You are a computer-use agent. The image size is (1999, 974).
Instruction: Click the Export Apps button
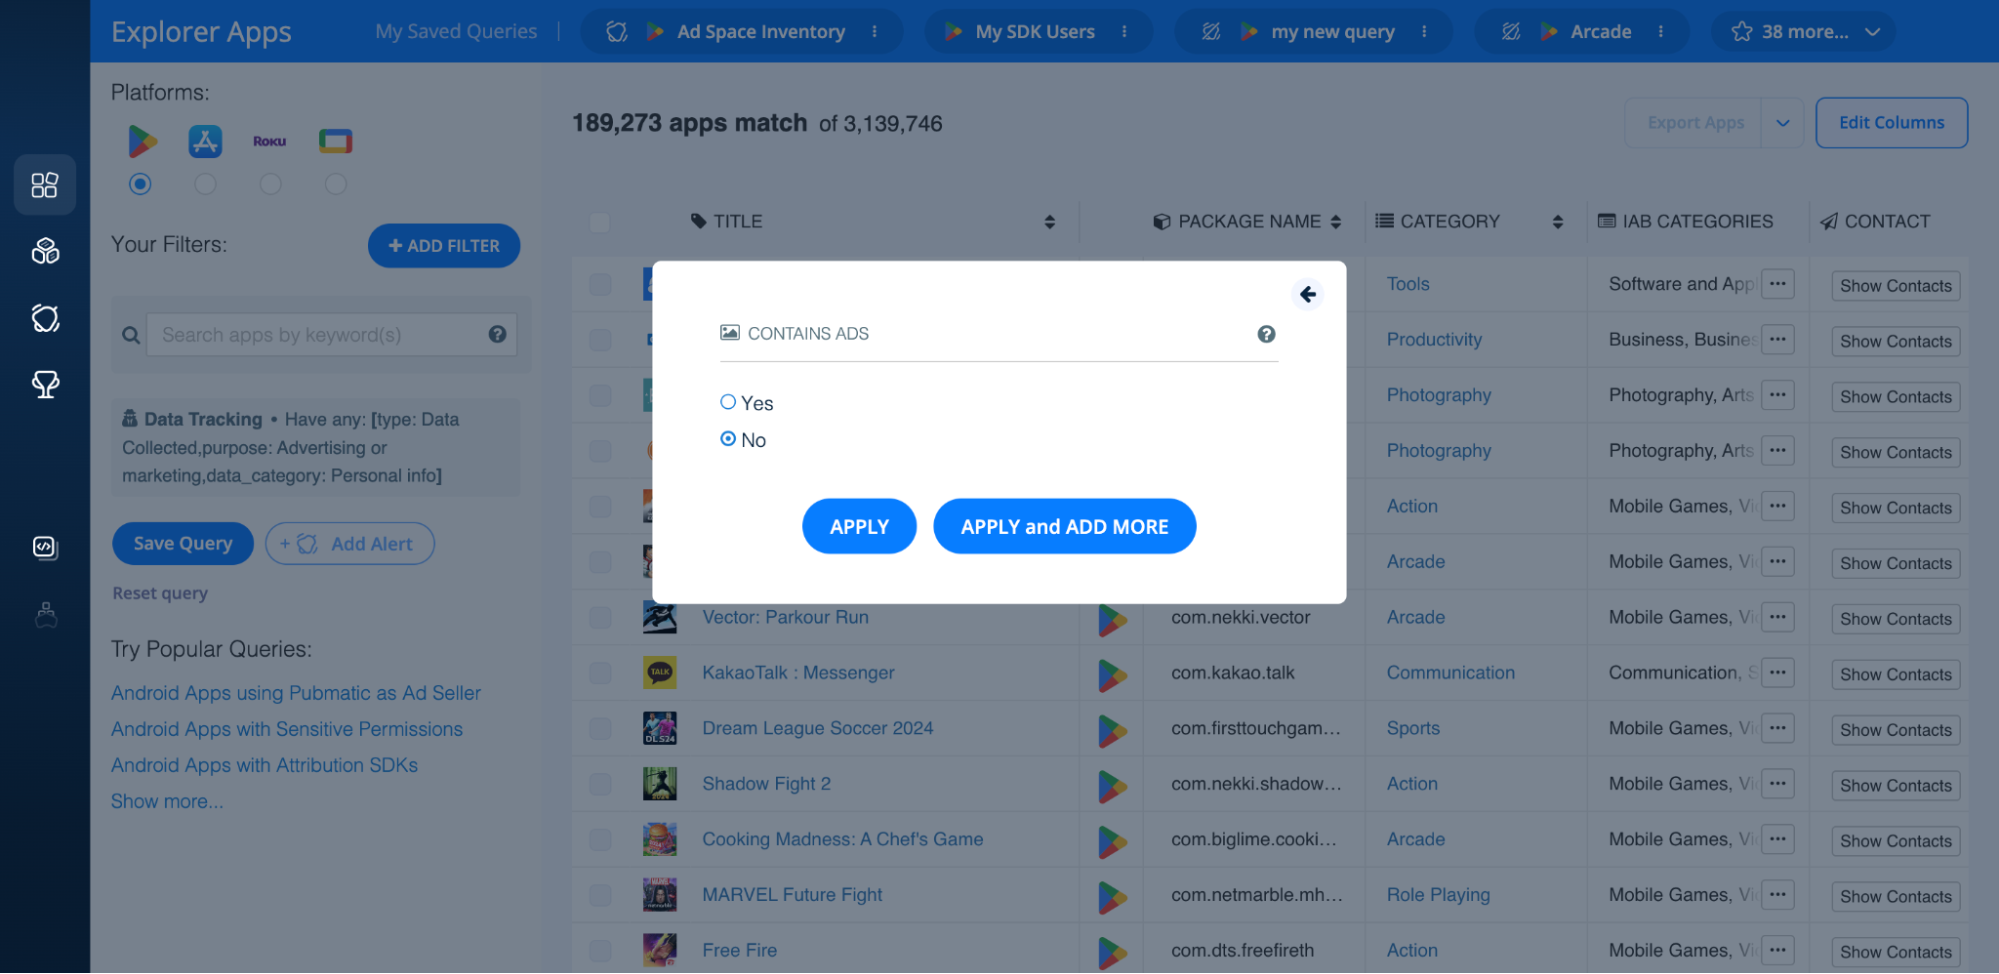(1695, 123)
